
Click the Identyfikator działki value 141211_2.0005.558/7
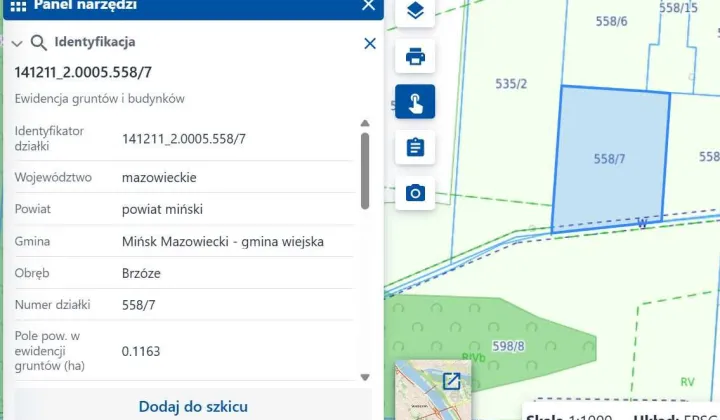tap(184, 139)
